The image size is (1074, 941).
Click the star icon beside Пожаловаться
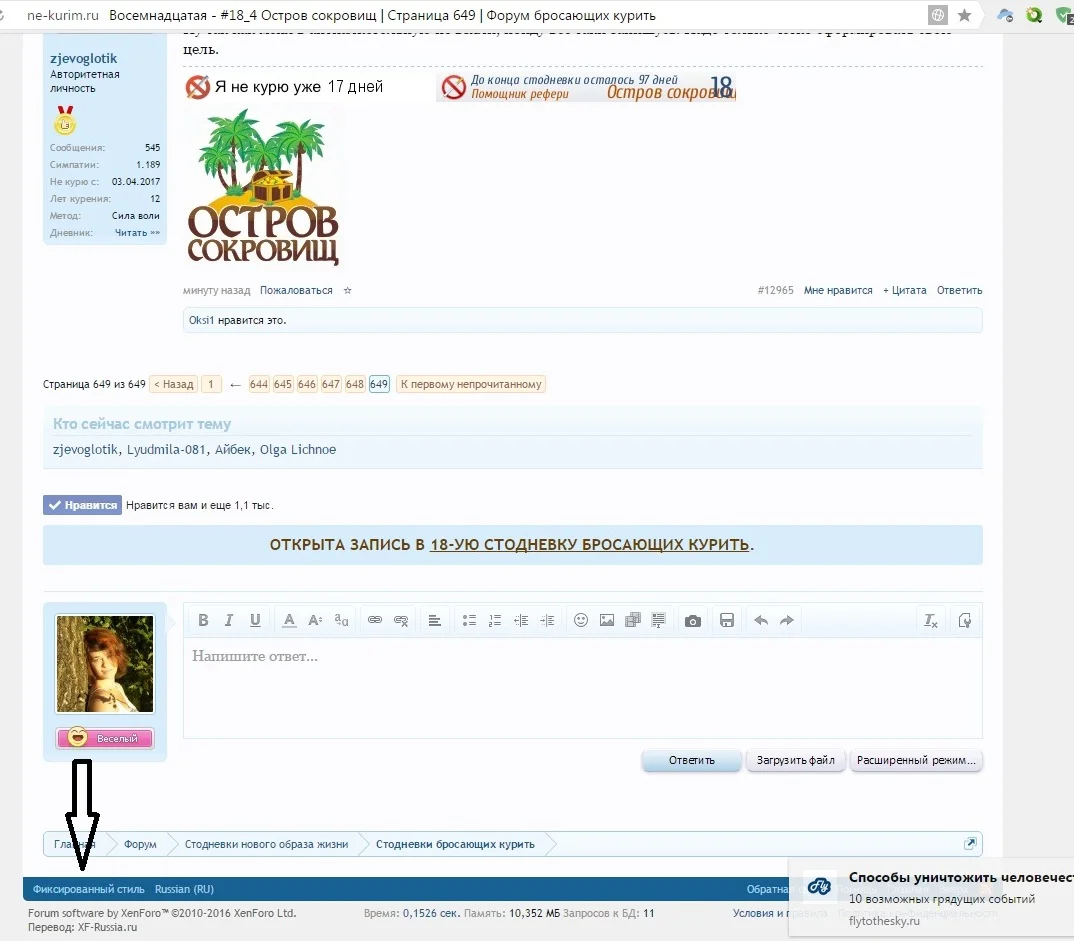point(347,290)
